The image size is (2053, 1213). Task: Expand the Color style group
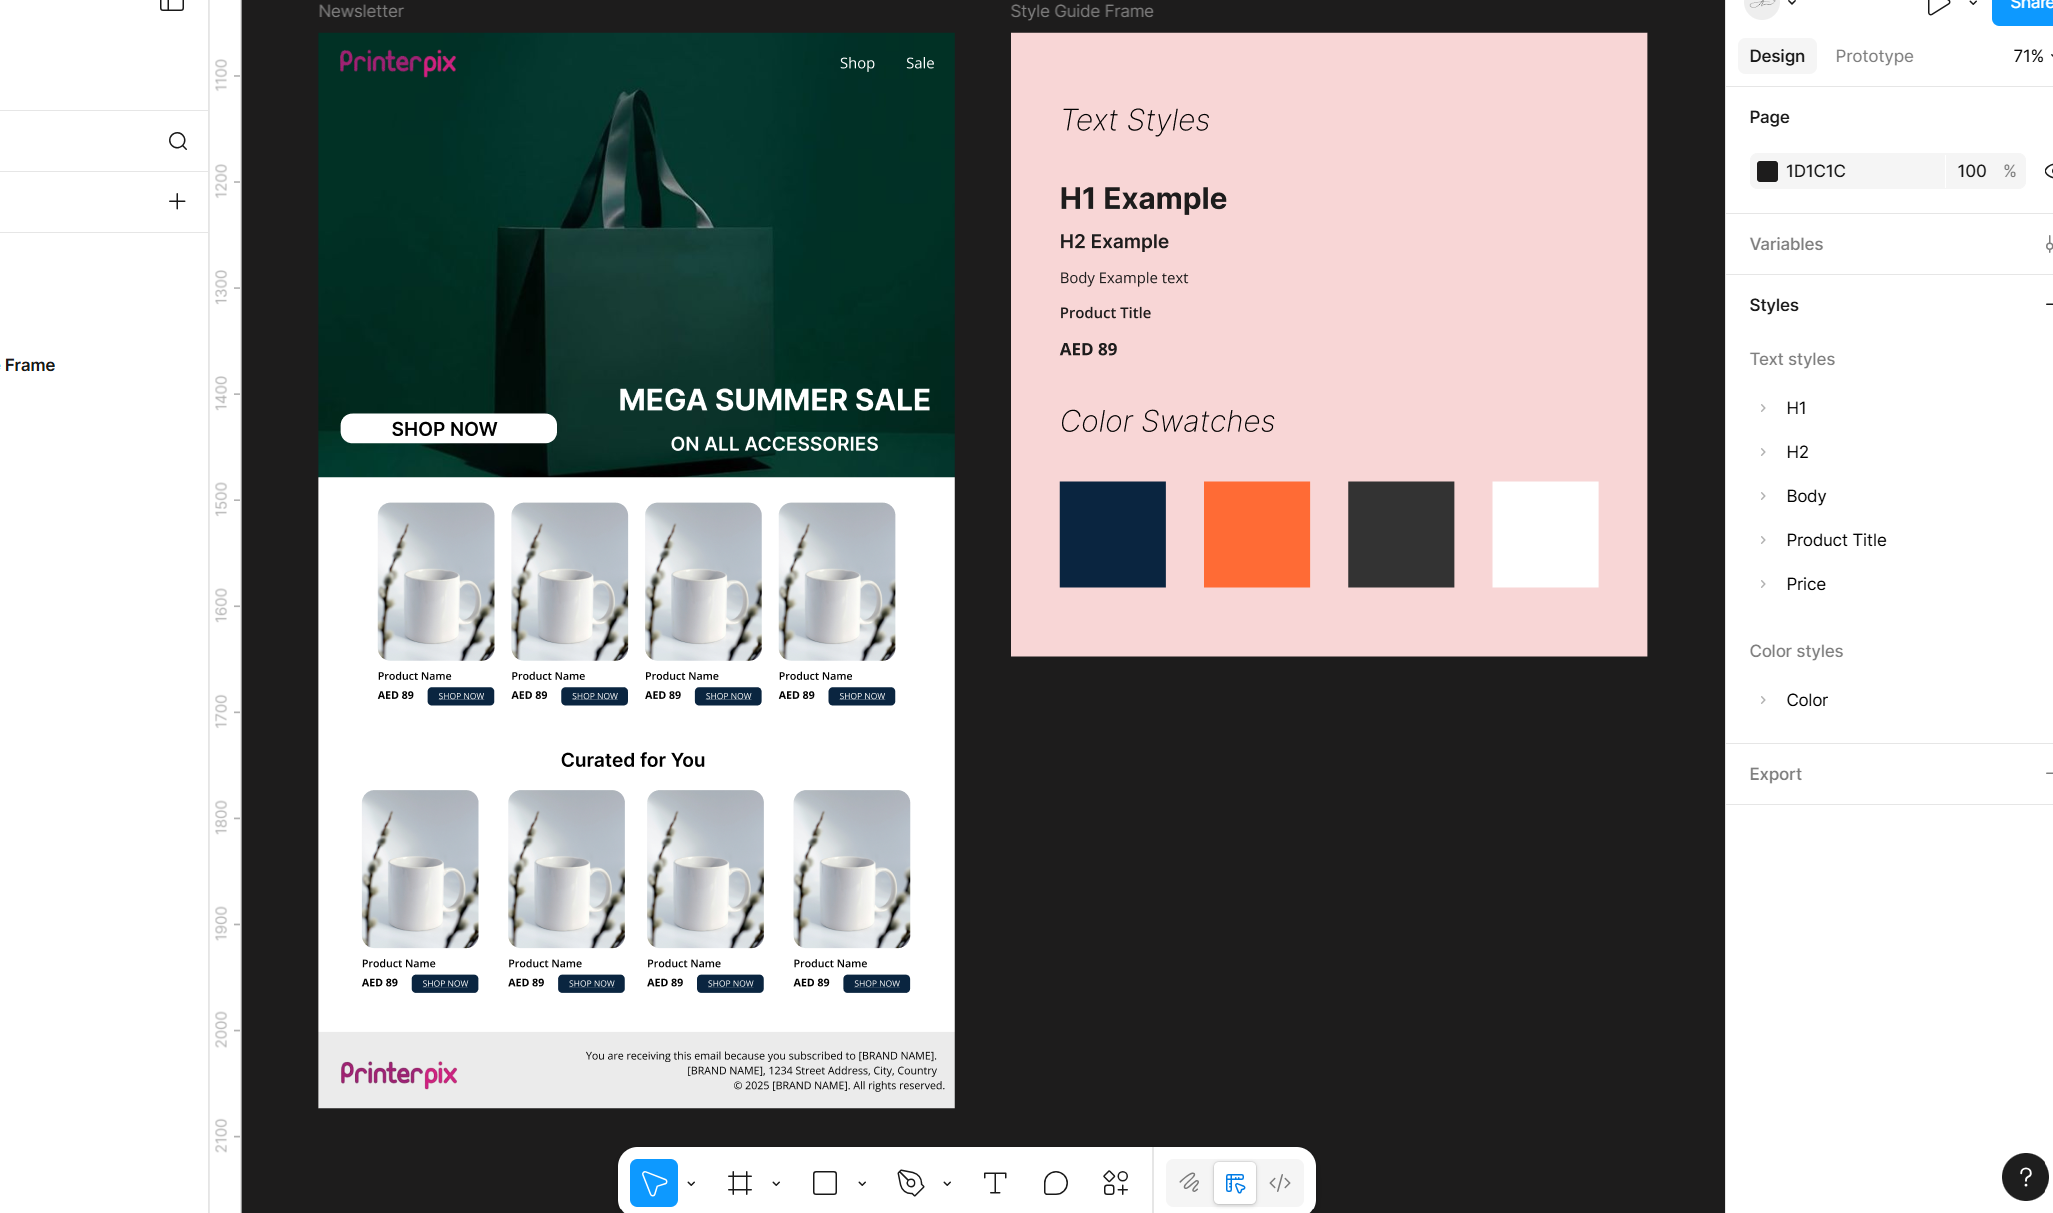tap(1763, 700)
